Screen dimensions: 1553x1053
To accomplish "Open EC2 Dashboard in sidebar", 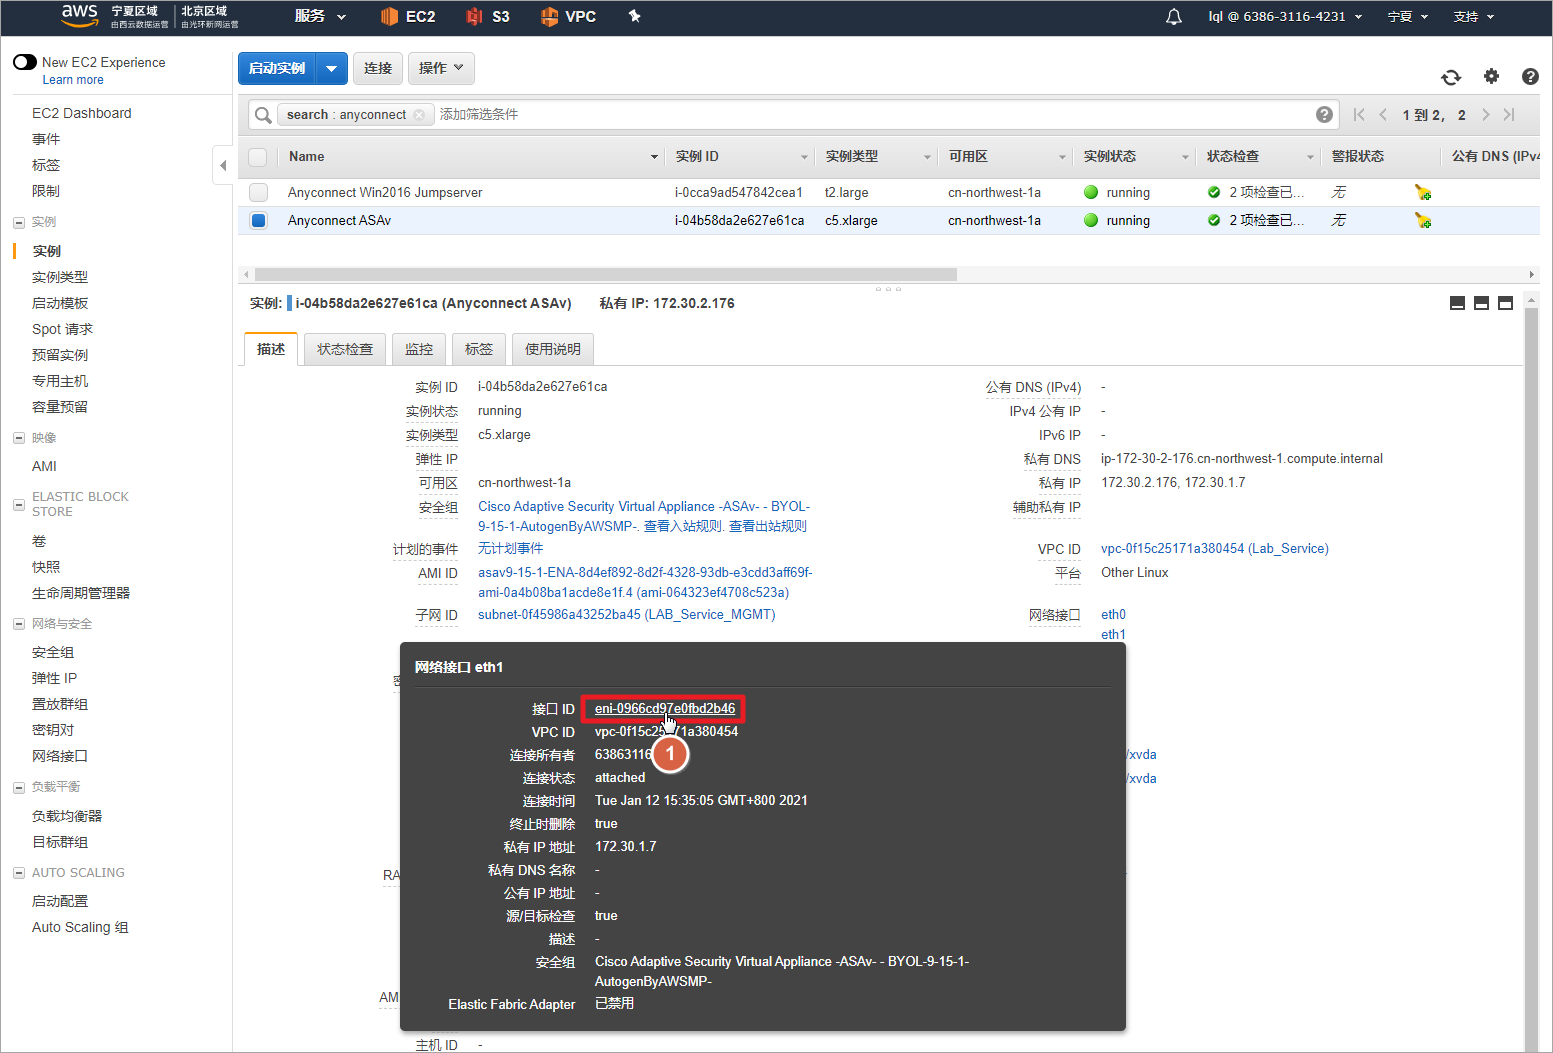I will [x=82, y=113].
